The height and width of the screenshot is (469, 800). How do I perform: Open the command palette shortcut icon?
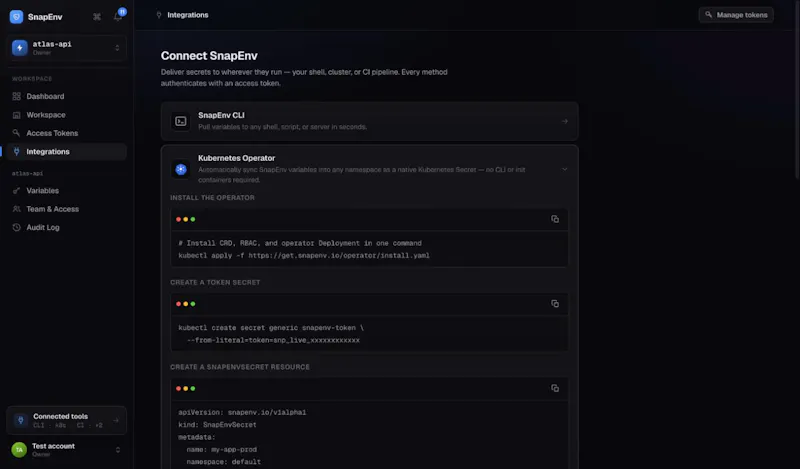(x=97, y=17)
